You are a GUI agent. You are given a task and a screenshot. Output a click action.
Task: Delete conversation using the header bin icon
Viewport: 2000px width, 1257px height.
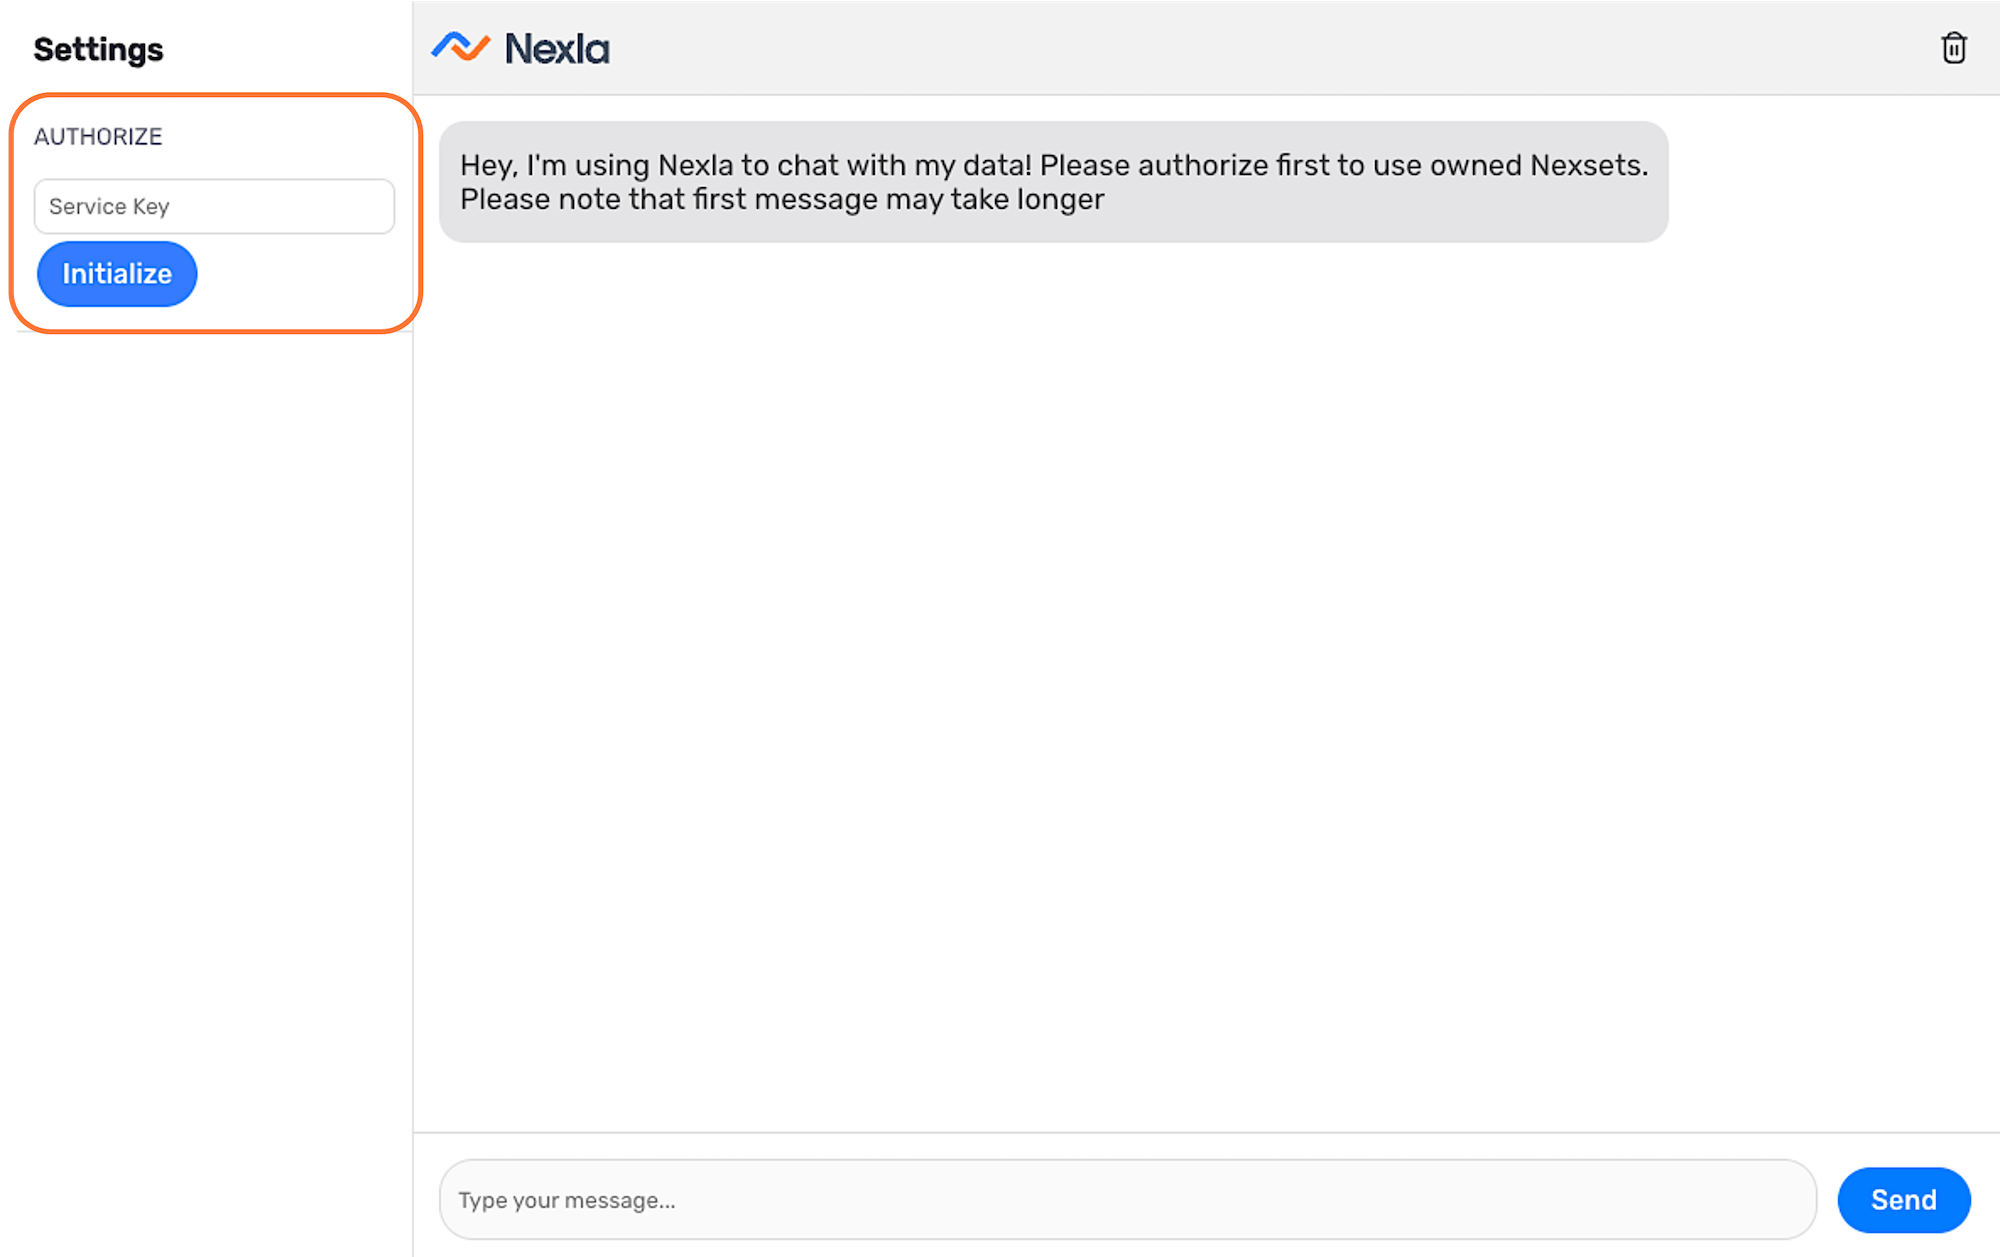(1953, 48)
